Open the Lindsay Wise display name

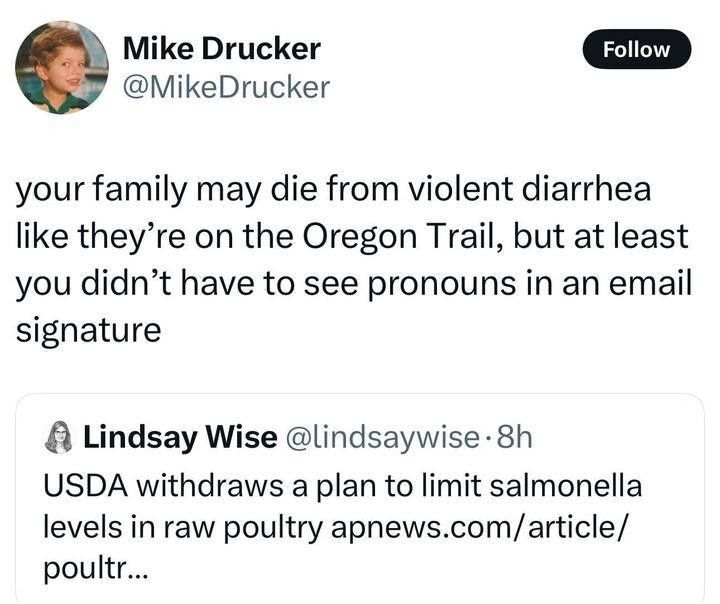coord(180,437)
